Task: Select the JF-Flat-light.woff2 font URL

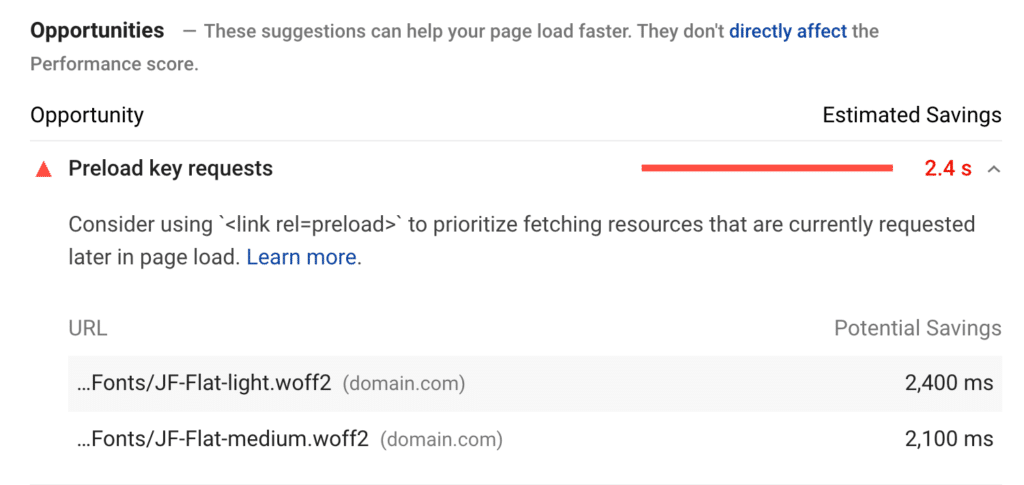Action: pos(204,383)
